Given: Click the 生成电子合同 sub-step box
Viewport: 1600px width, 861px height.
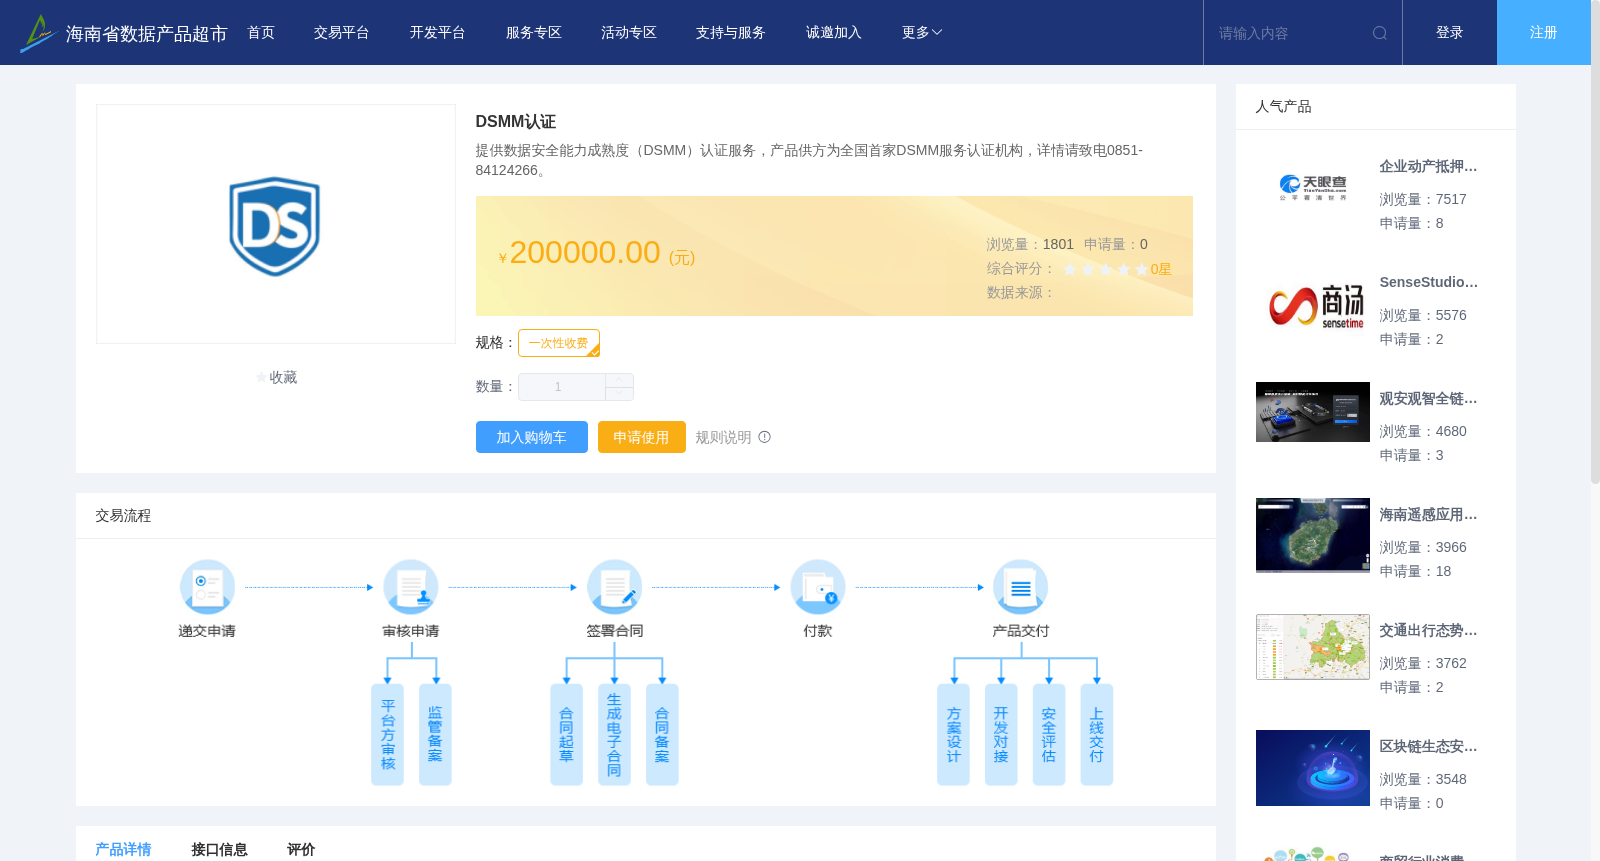Looking at the screenshot, I should (x=614, y=735).
